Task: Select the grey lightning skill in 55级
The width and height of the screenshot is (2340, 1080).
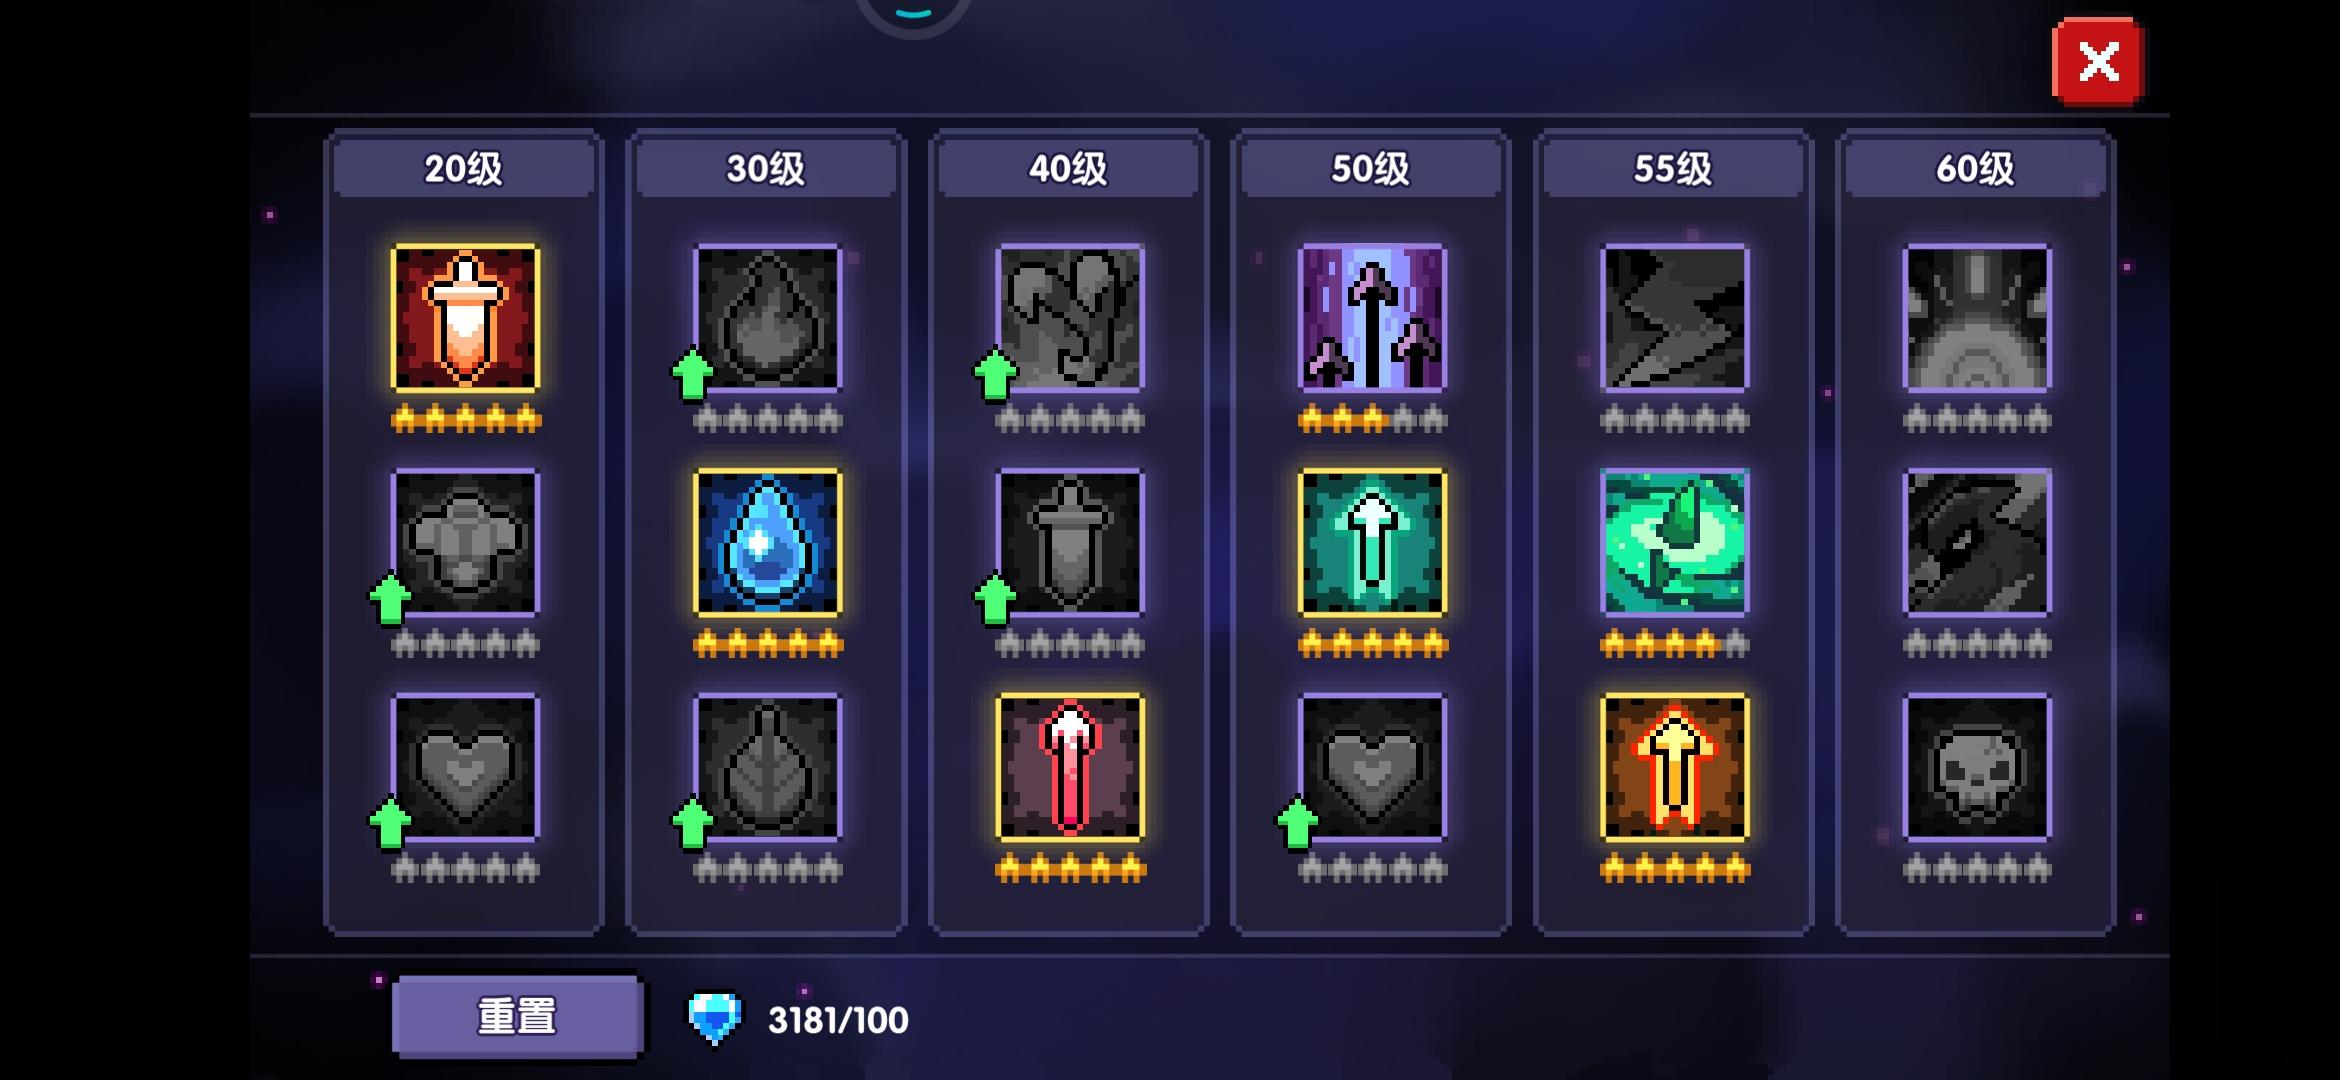Action: [x=1675, y=318]
